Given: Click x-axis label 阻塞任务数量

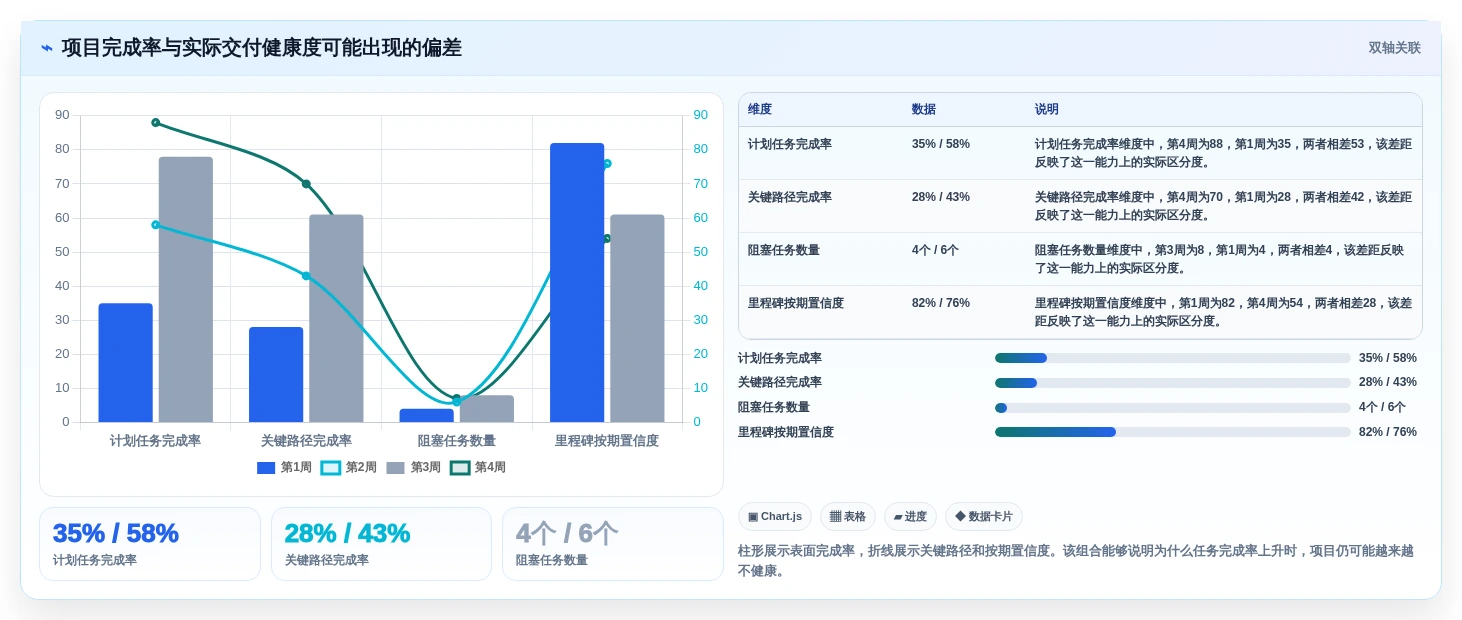Looking at the screenshot, I should [457, 441].
